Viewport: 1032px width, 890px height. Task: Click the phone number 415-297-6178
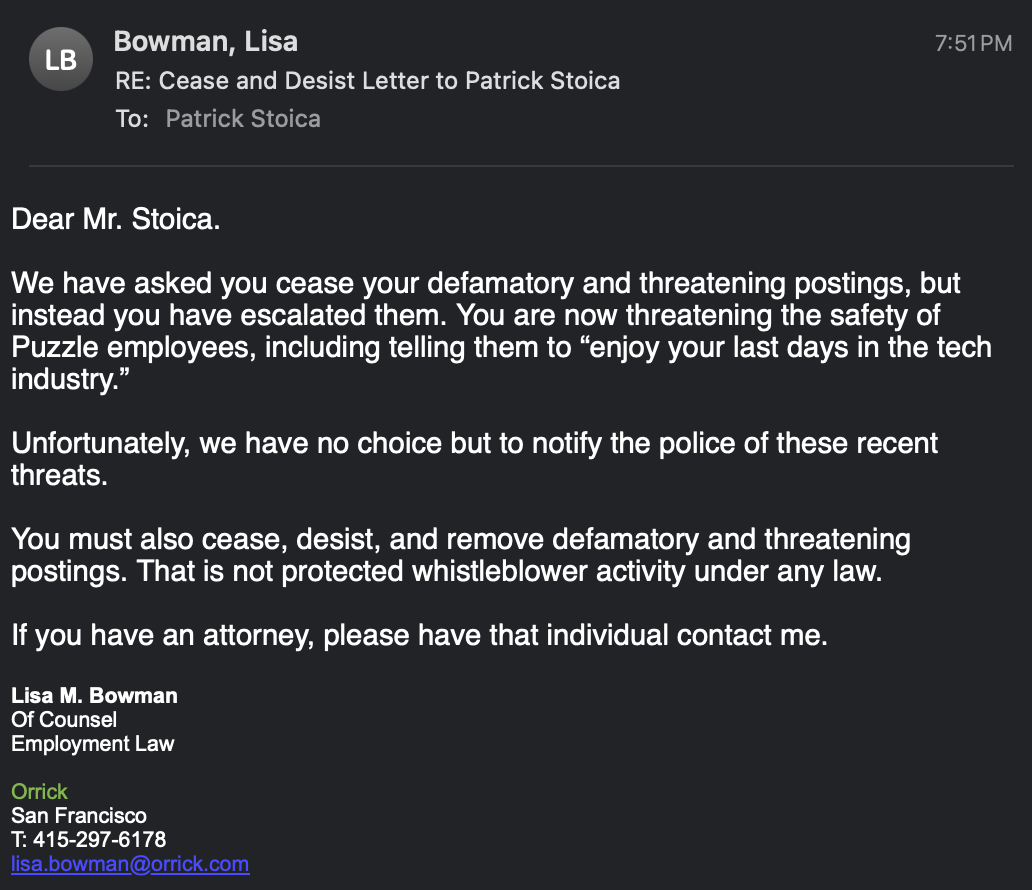click(x=99, y=839)
